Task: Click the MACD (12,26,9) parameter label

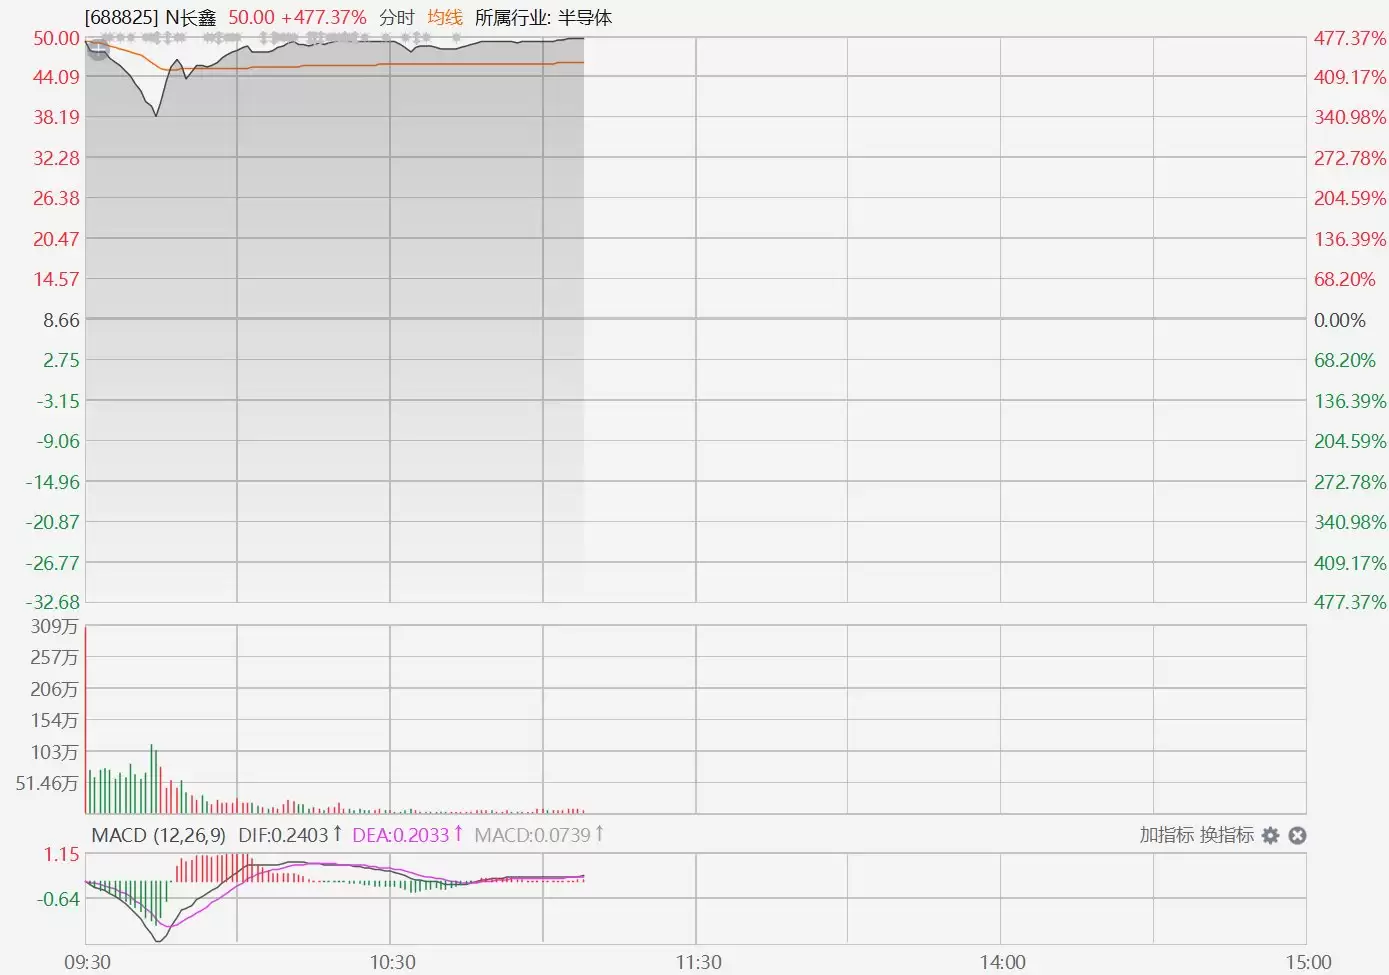Action: click(159, 835)
